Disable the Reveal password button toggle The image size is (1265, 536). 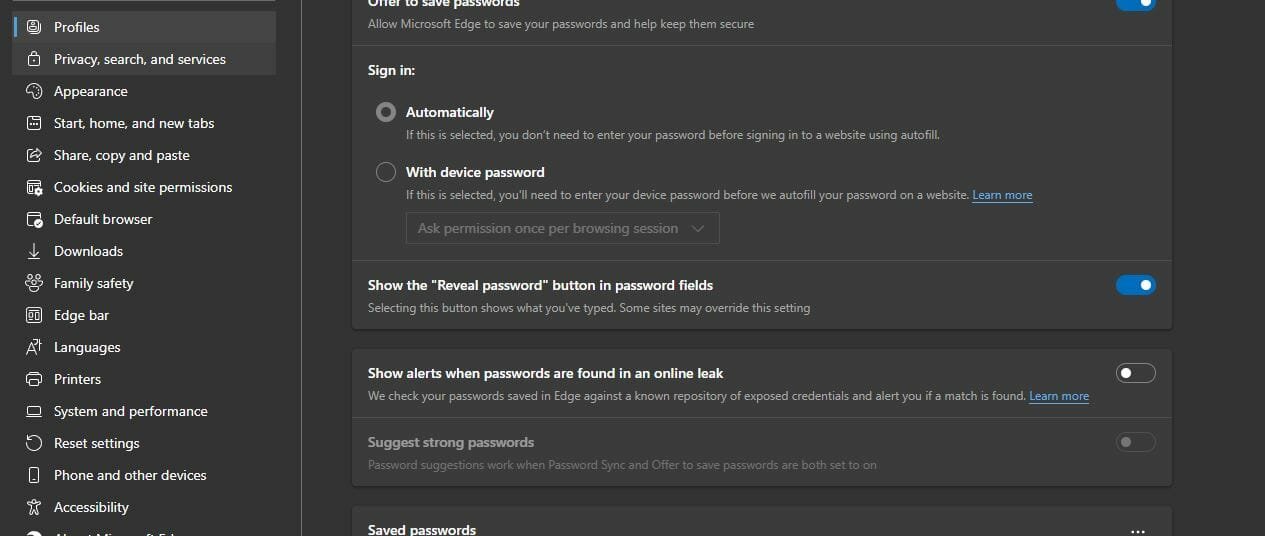pos(1135,285)
